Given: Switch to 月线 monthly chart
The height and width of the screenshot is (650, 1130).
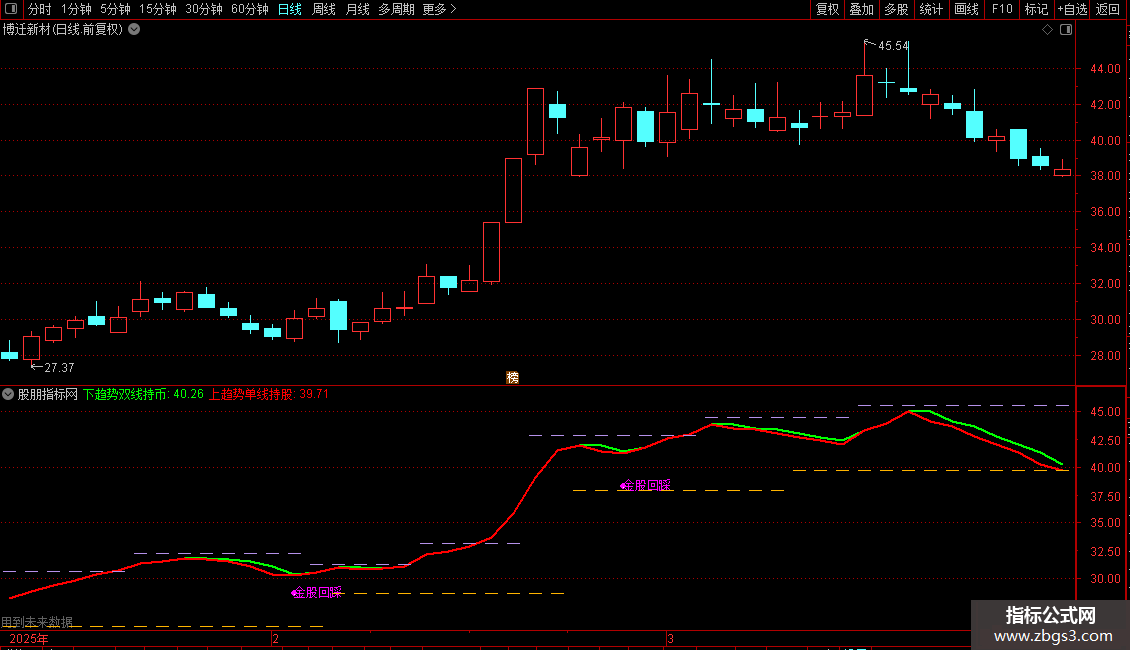Looking at the screenshot, I should pyautogui.click(x=357, y=9).
